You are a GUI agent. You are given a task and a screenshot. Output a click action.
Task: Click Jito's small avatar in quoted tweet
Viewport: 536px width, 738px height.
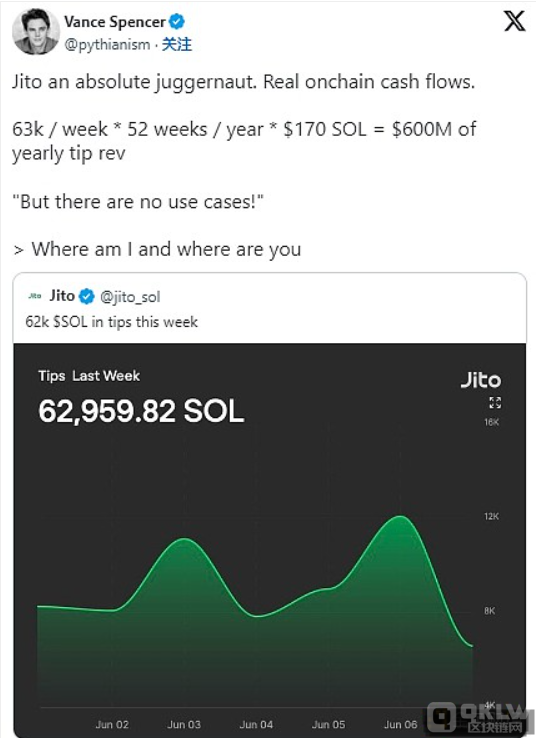35,296
